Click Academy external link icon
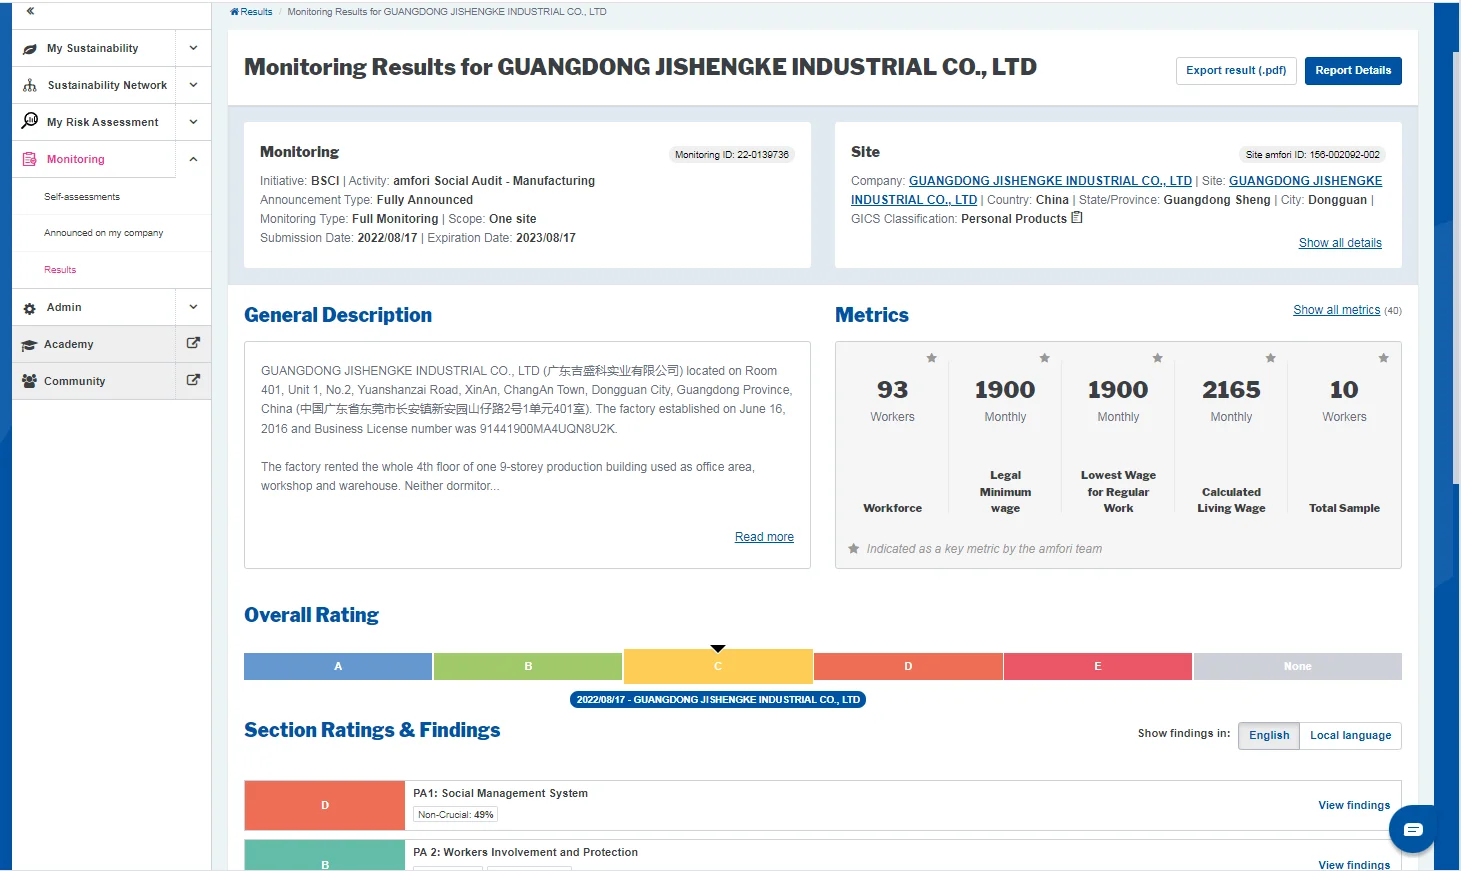1461x871 pixels. point(193,343)
